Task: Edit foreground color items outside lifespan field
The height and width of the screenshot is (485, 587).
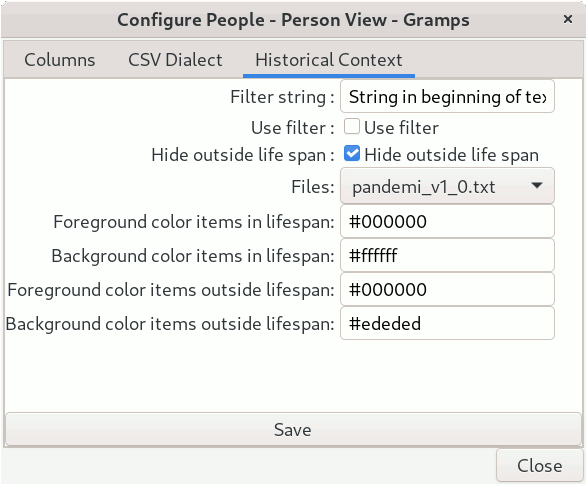Action: [x=447, y=289]
